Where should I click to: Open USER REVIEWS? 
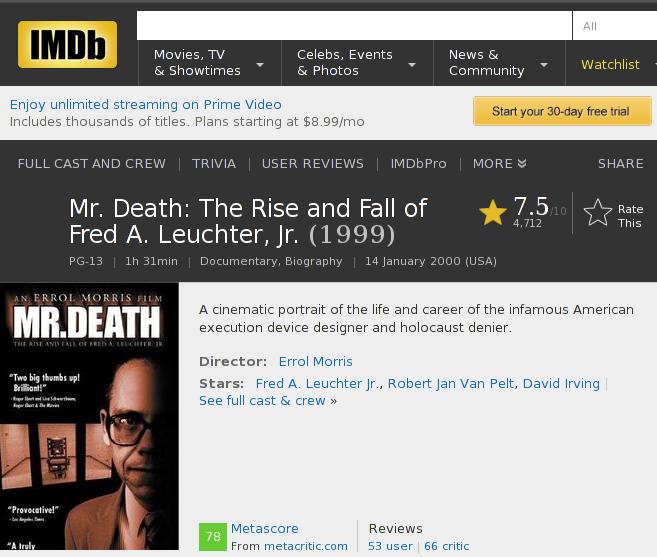tap(313, 163)
